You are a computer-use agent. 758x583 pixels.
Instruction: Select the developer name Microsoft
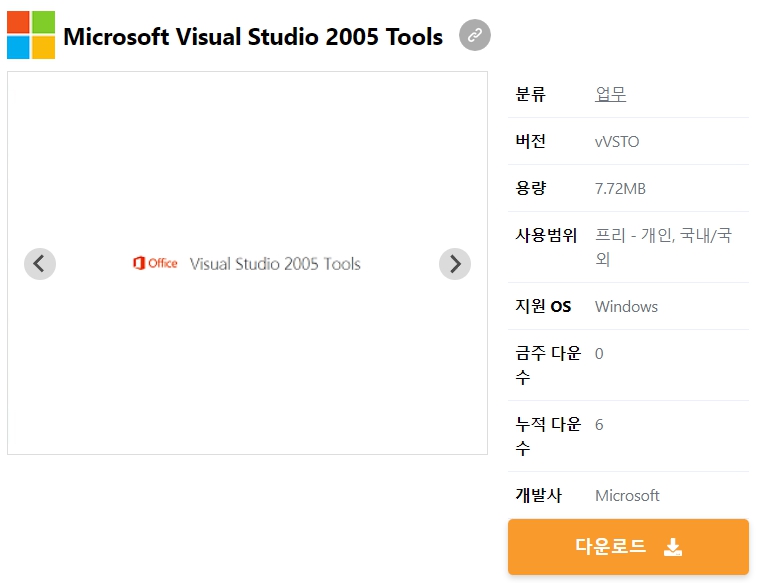[x=627, y=496]
